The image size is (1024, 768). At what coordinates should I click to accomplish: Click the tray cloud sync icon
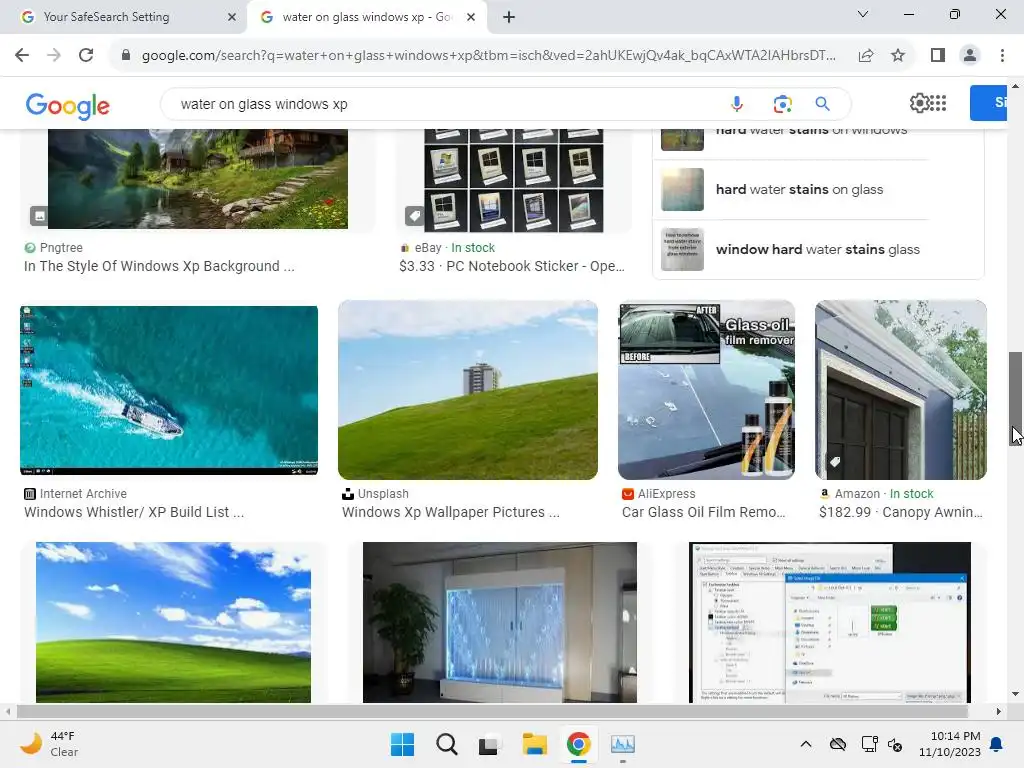coord(838,744)
